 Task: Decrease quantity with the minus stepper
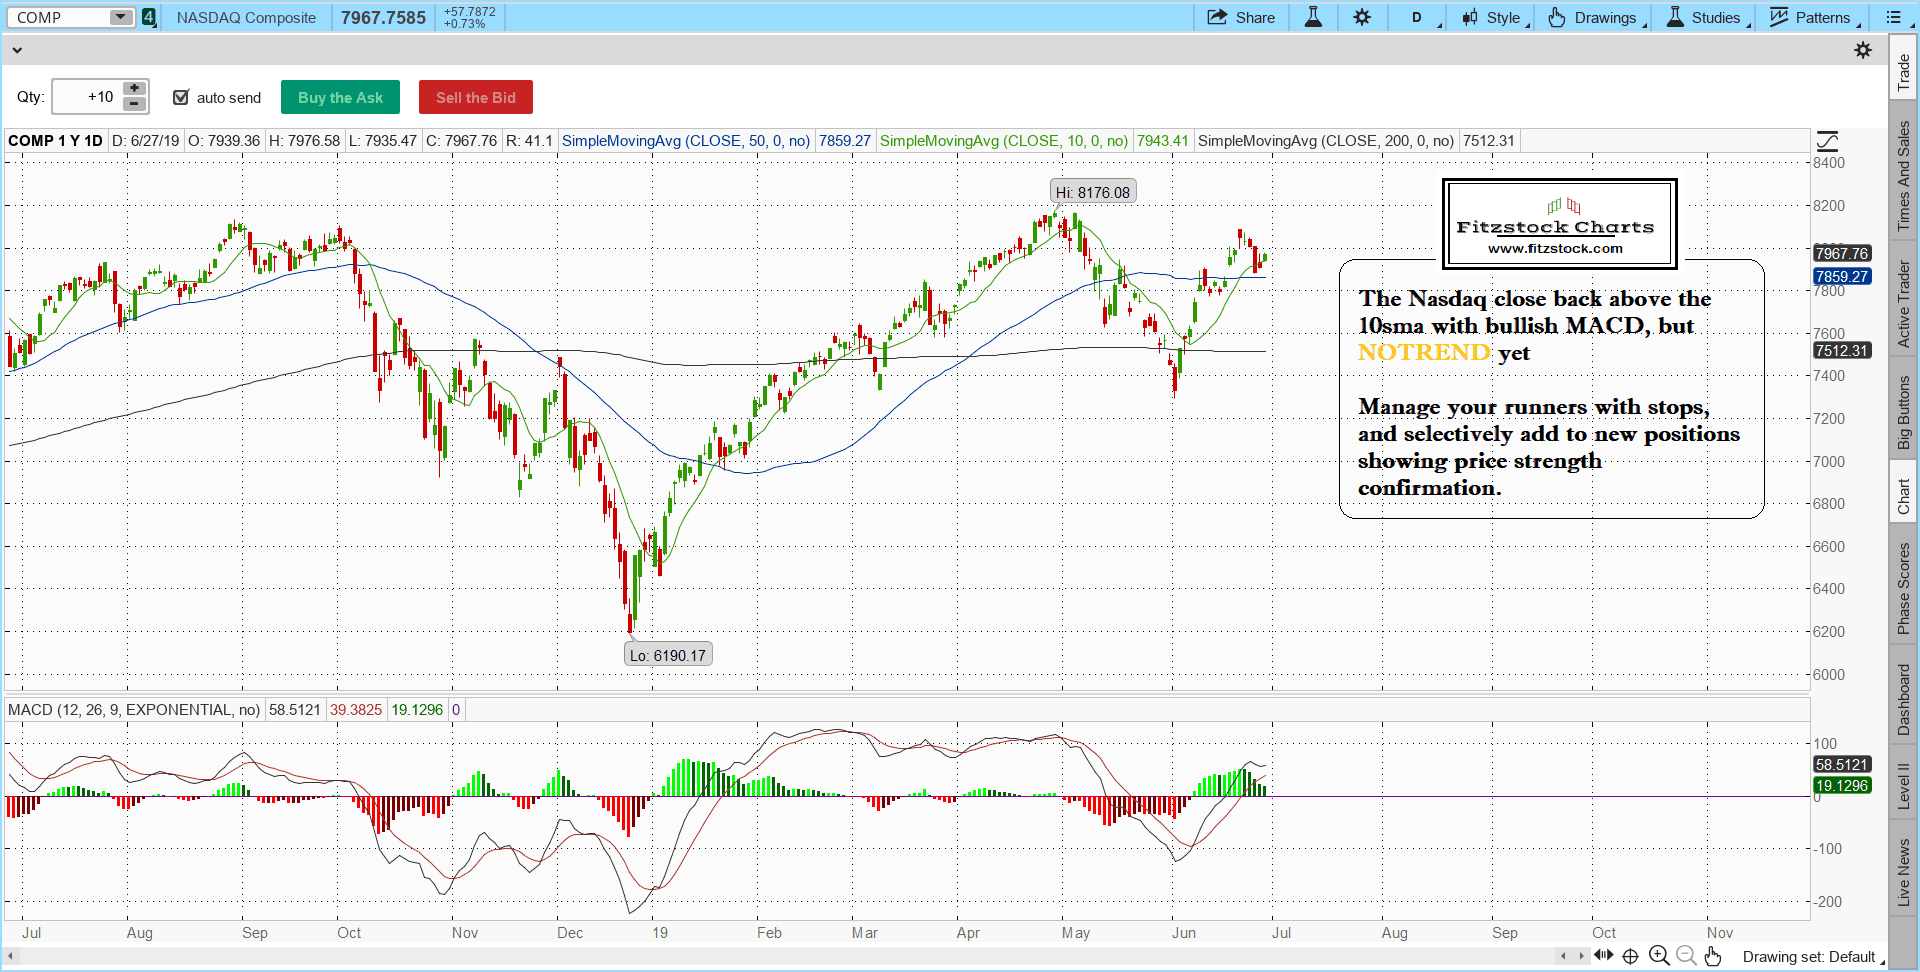click(134, 104)
